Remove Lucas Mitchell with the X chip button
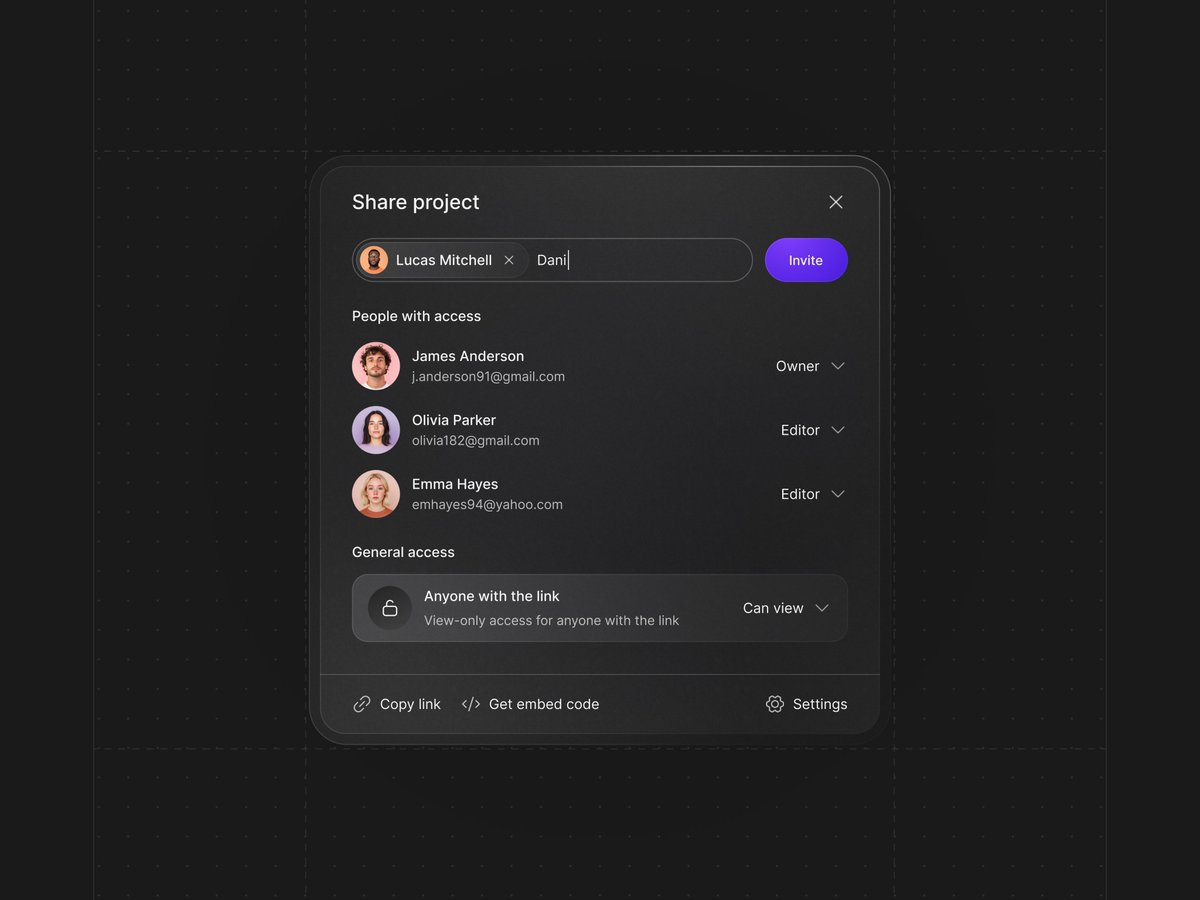This screenshot has width=1200, height=900. [509, 259]
